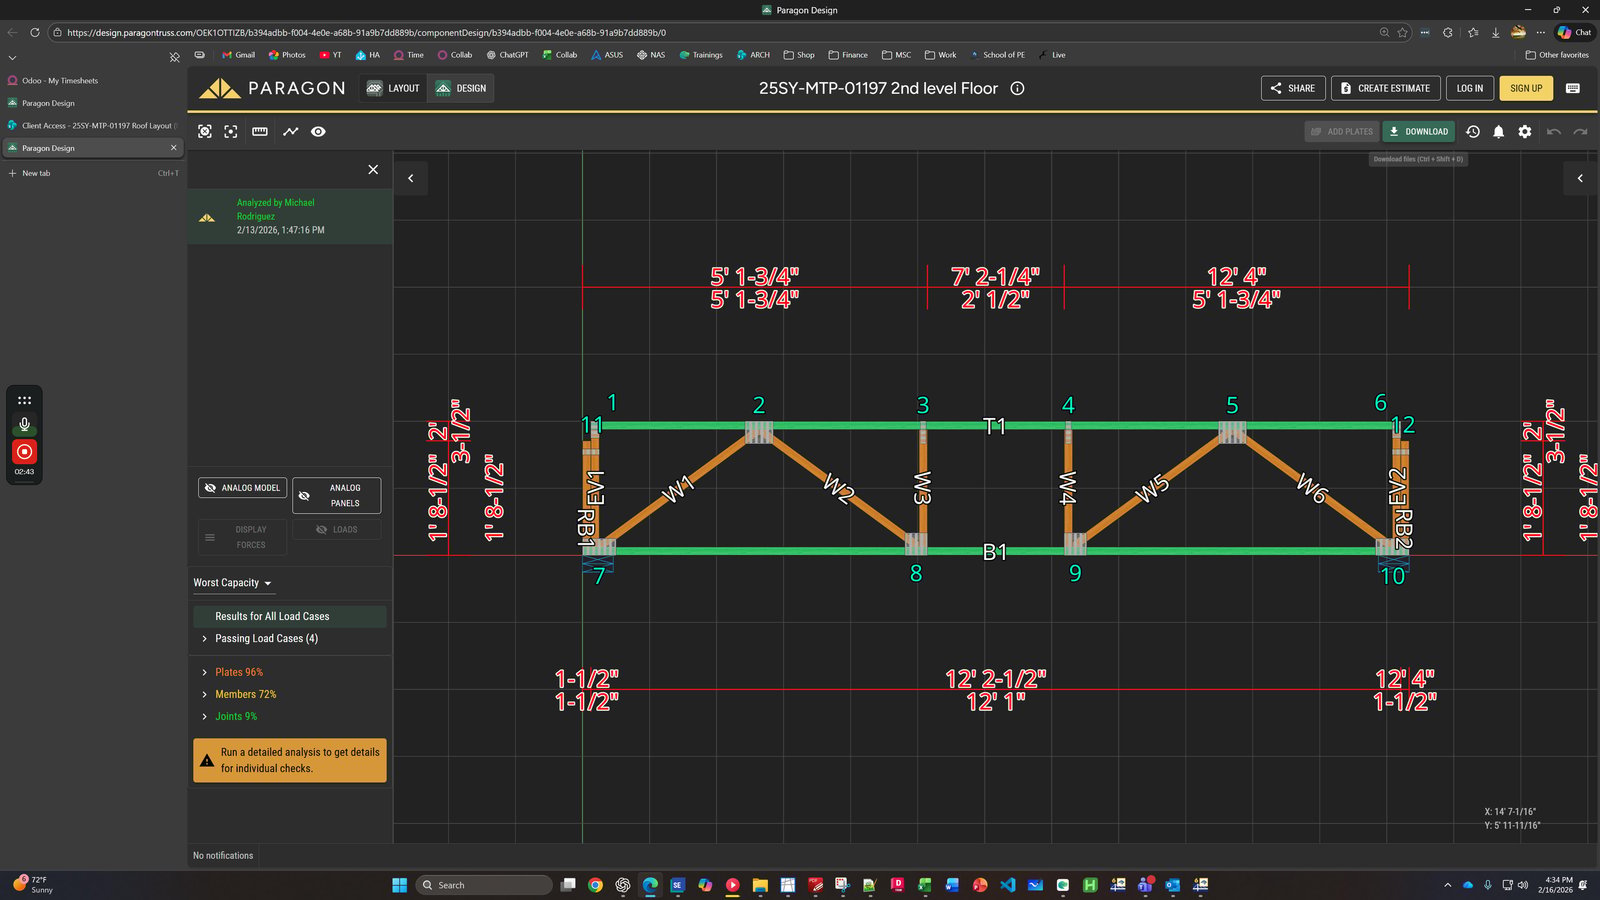Open Client Access Roof Layout browser tab
This screenshot has width=1600, height=900.
tap(92, 126)
